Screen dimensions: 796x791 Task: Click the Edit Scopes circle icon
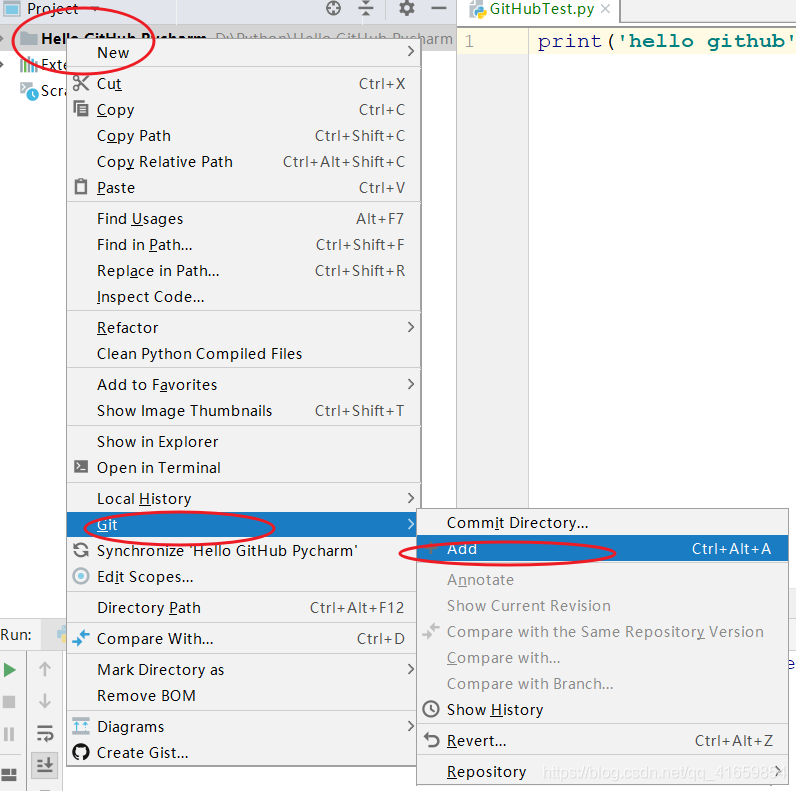click(x=81, y=576)
